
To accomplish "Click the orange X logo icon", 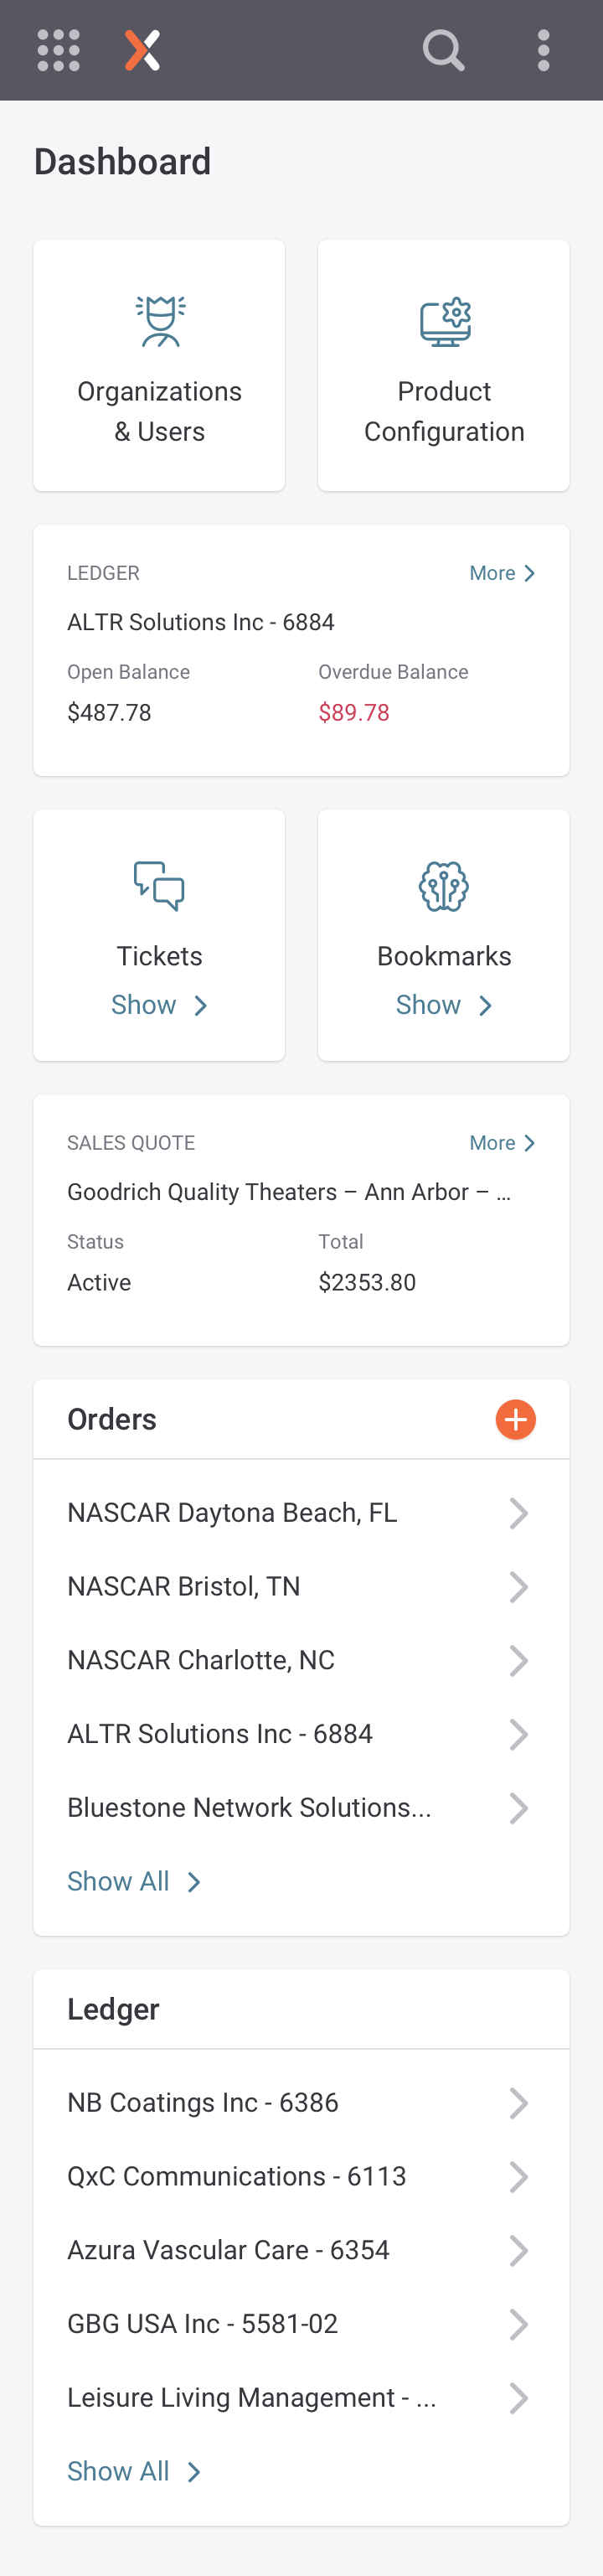I will [x=143, y=50].
